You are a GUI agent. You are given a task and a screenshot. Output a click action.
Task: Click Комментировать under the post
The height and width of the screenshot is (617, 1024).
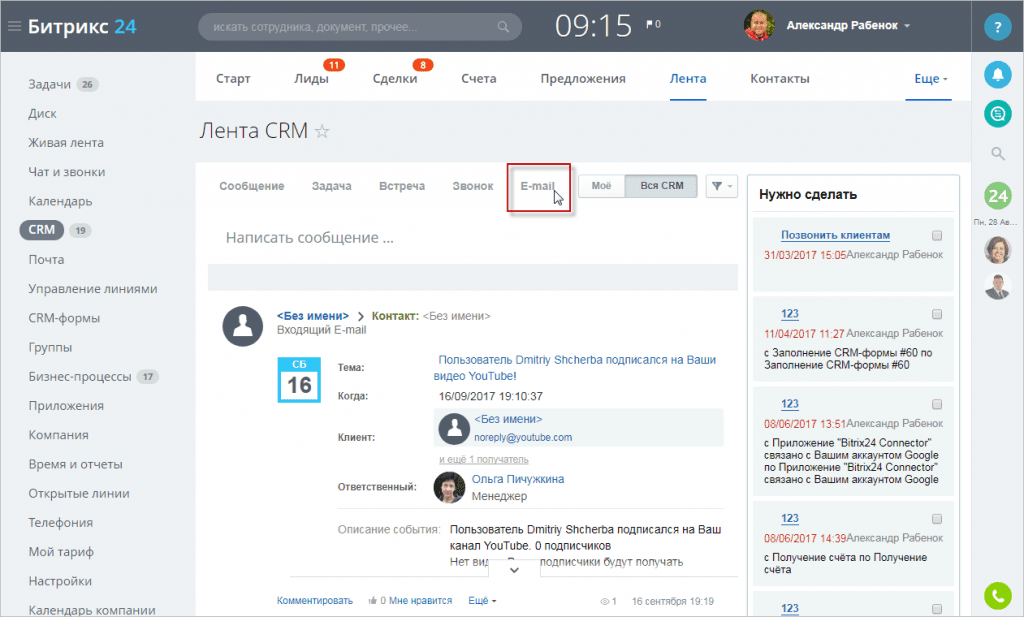(315, 601)
